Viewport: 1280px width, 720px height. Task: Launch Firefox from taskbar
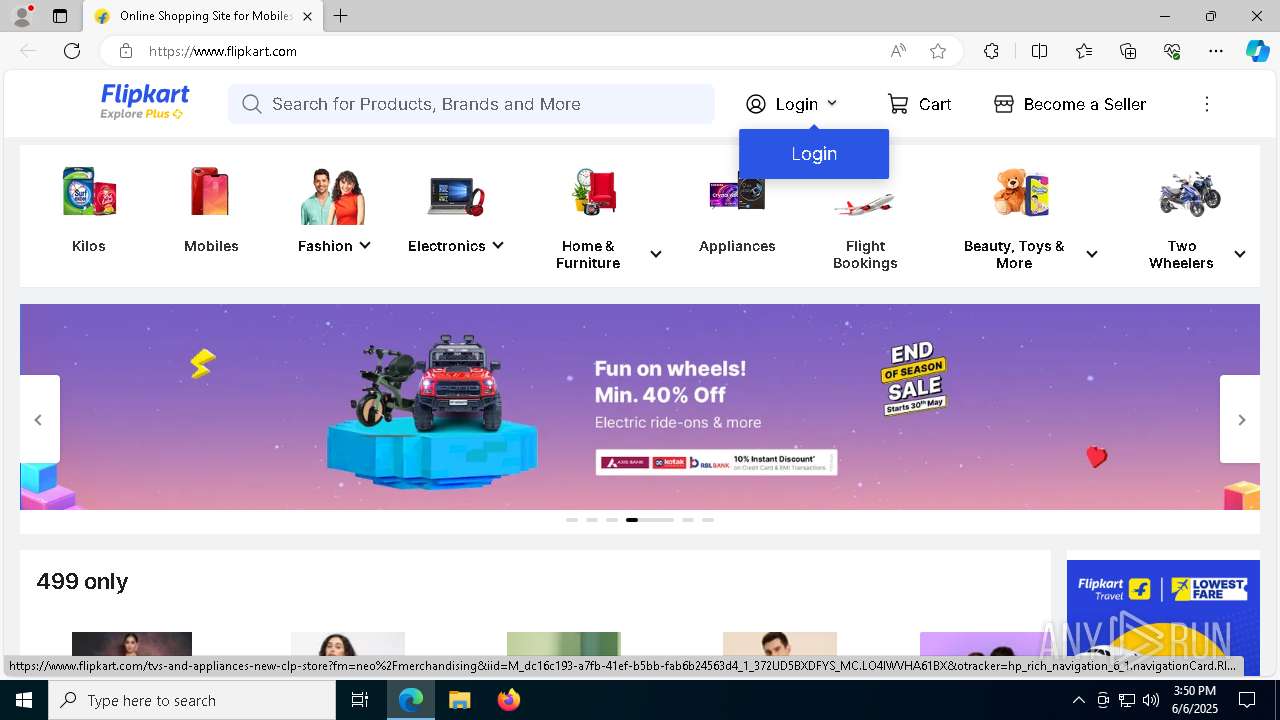point(509,700)
